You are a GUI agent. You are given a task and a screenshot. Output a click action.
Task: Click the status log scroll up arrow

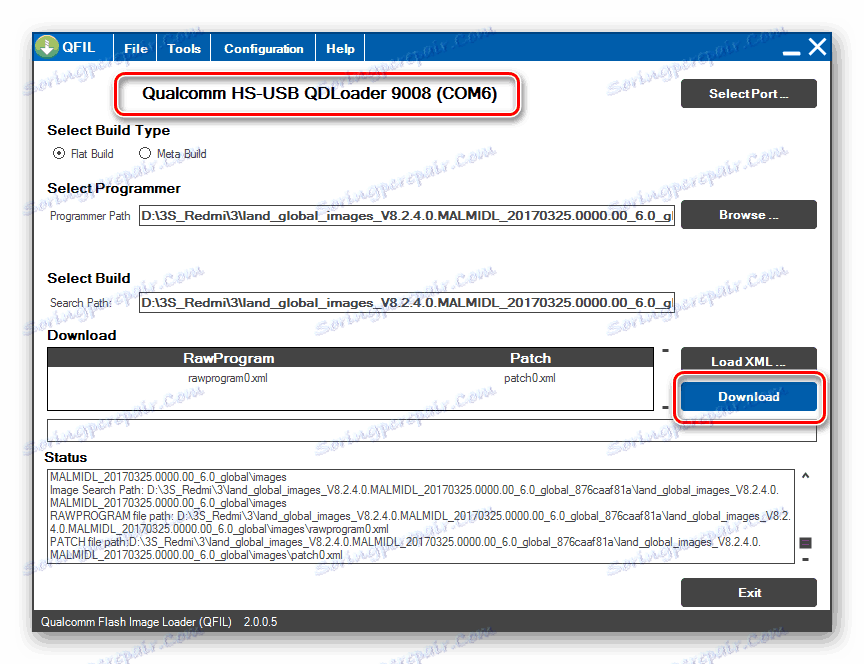(x=806, y=476)
